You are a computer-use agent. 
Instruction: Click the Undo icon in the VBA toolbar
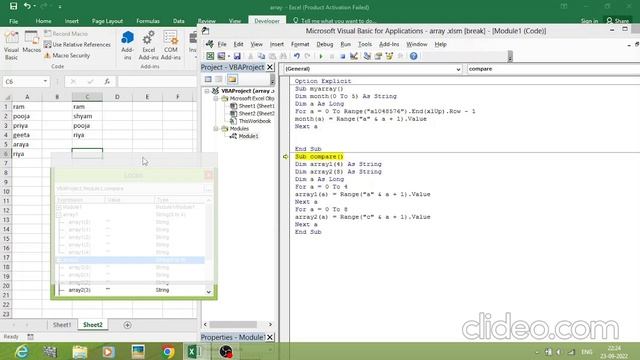[296, 56]
